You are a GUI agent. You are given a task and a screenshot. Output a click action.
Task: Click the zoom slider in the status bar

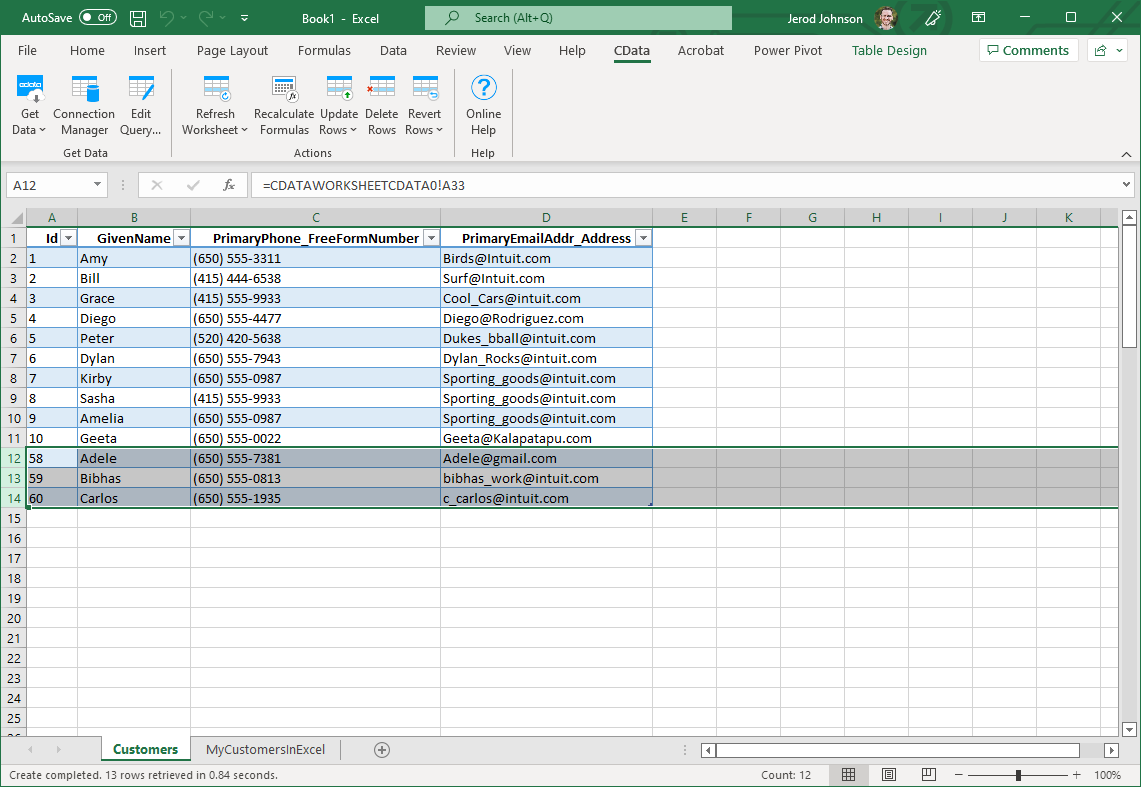pyautogui.click(x=1018, y=775)
